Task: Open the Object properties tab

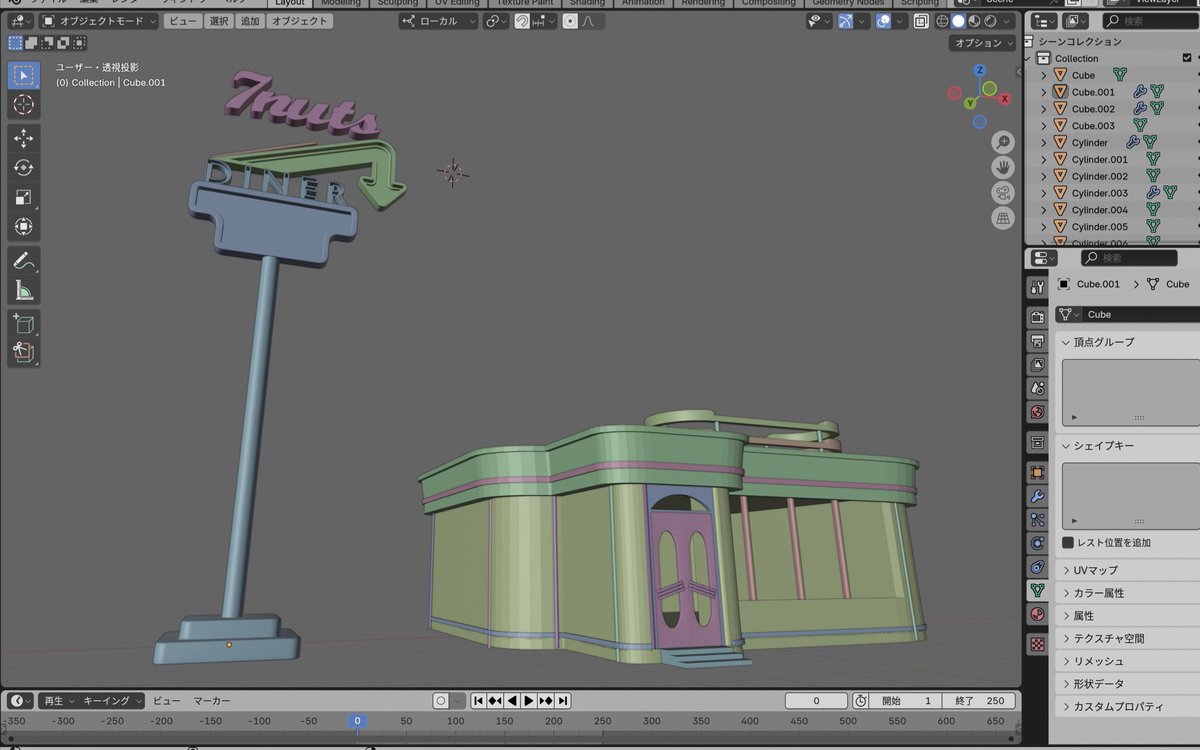Action: point(1037,472)
